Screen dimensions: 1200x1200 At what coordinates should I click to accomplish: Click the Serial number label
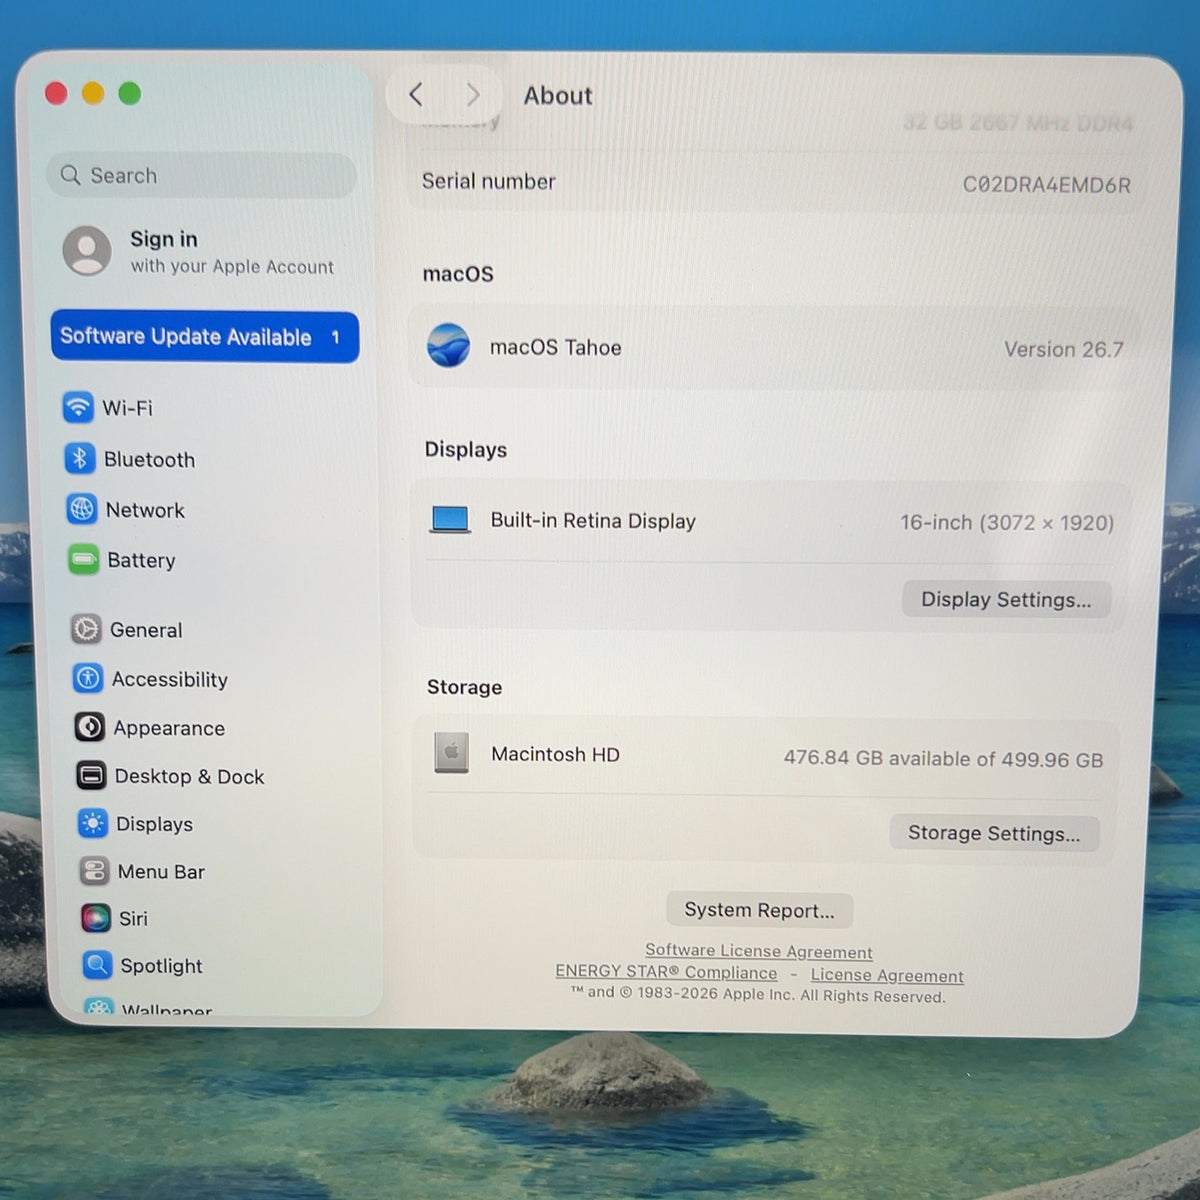488,181
